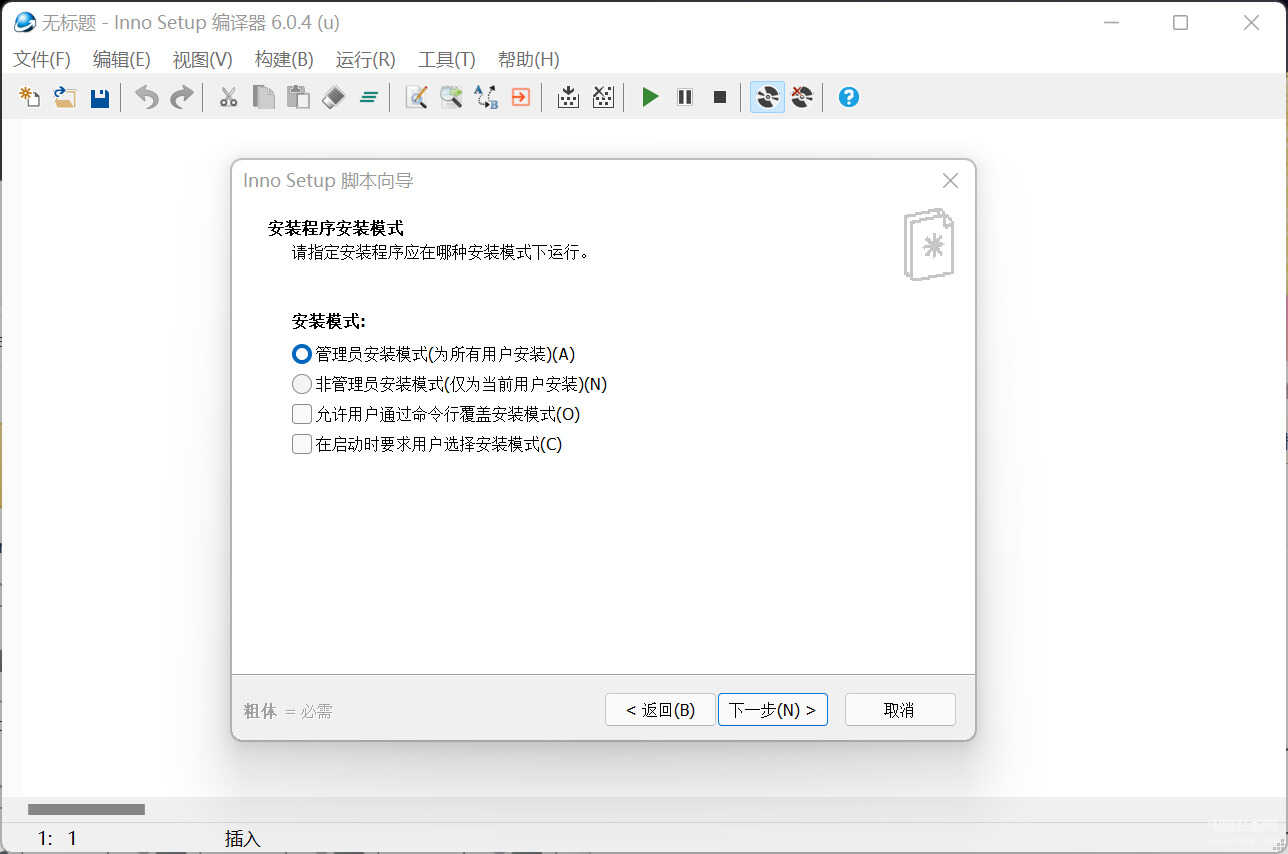Redo the last undone edit

tap(182, 97)
